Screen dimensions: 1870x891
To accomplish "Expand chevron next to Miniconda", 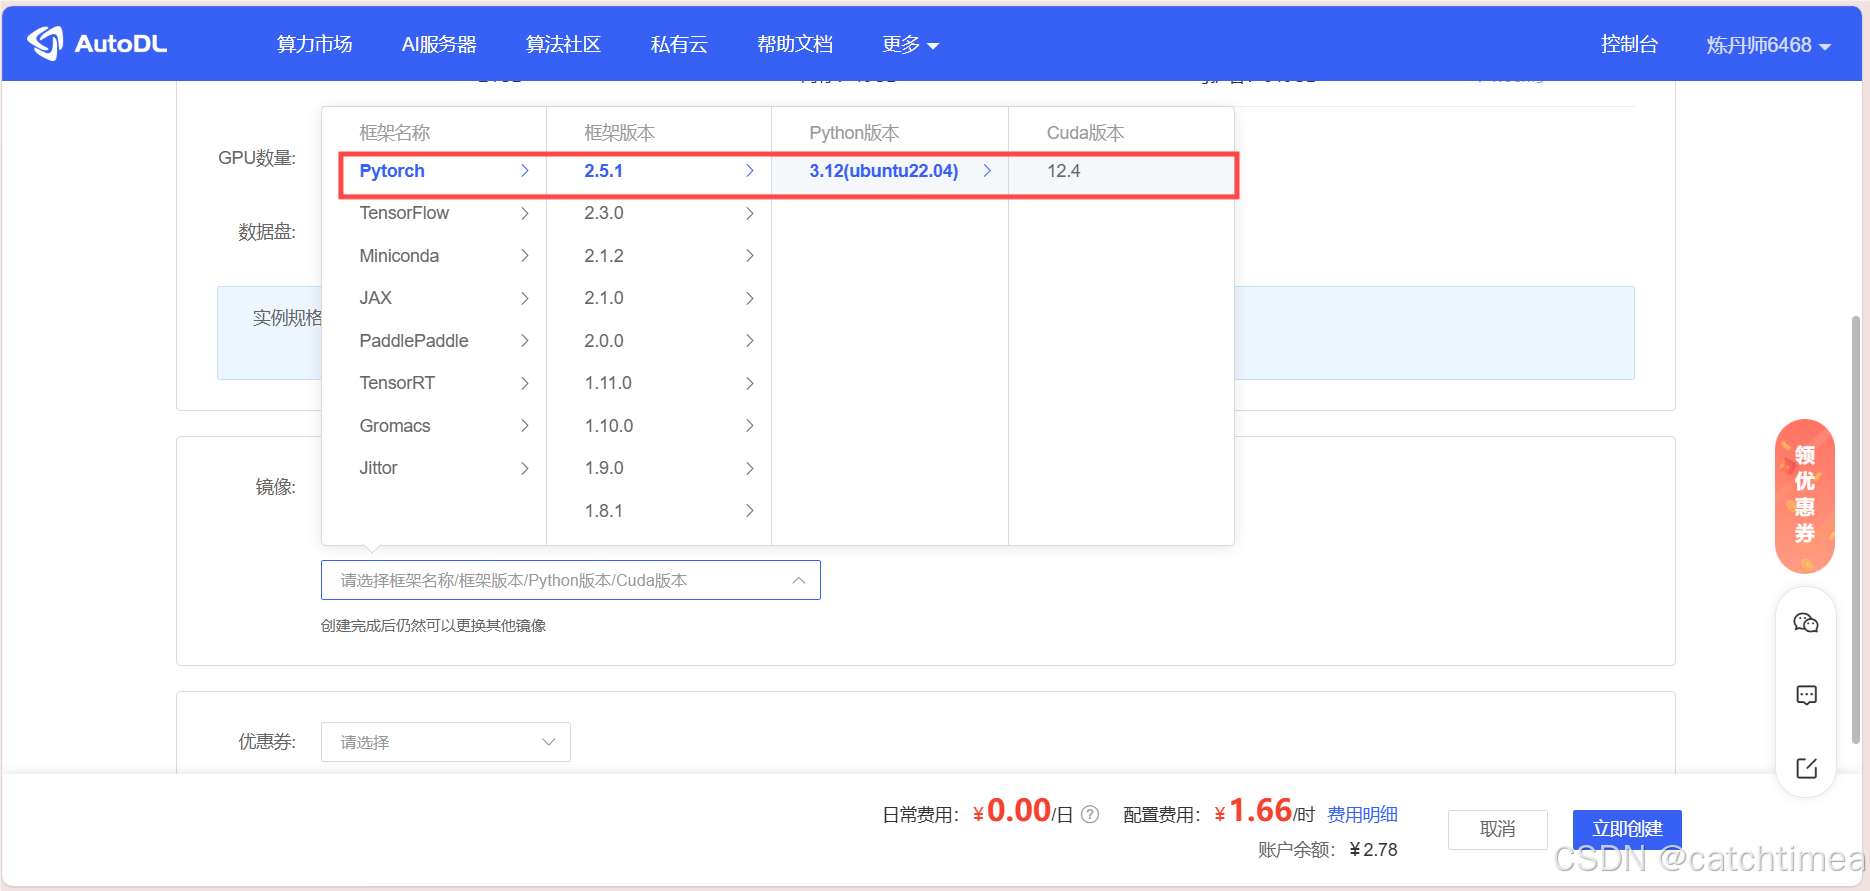I will (x=525, y=256).
